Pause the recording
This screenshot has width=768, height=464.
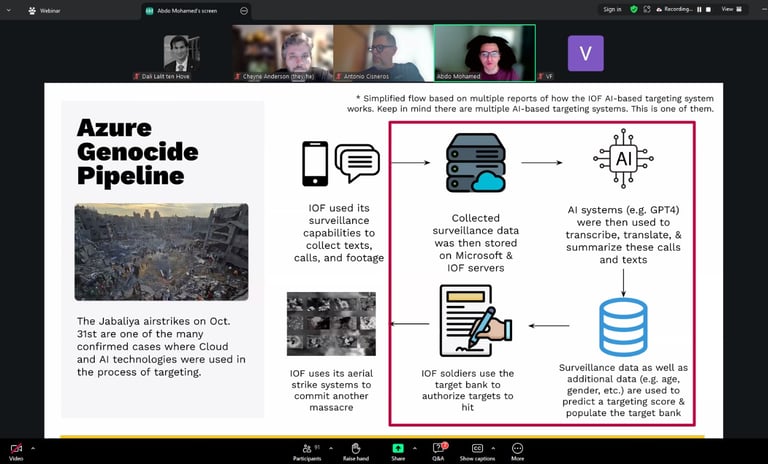point(699,9)
